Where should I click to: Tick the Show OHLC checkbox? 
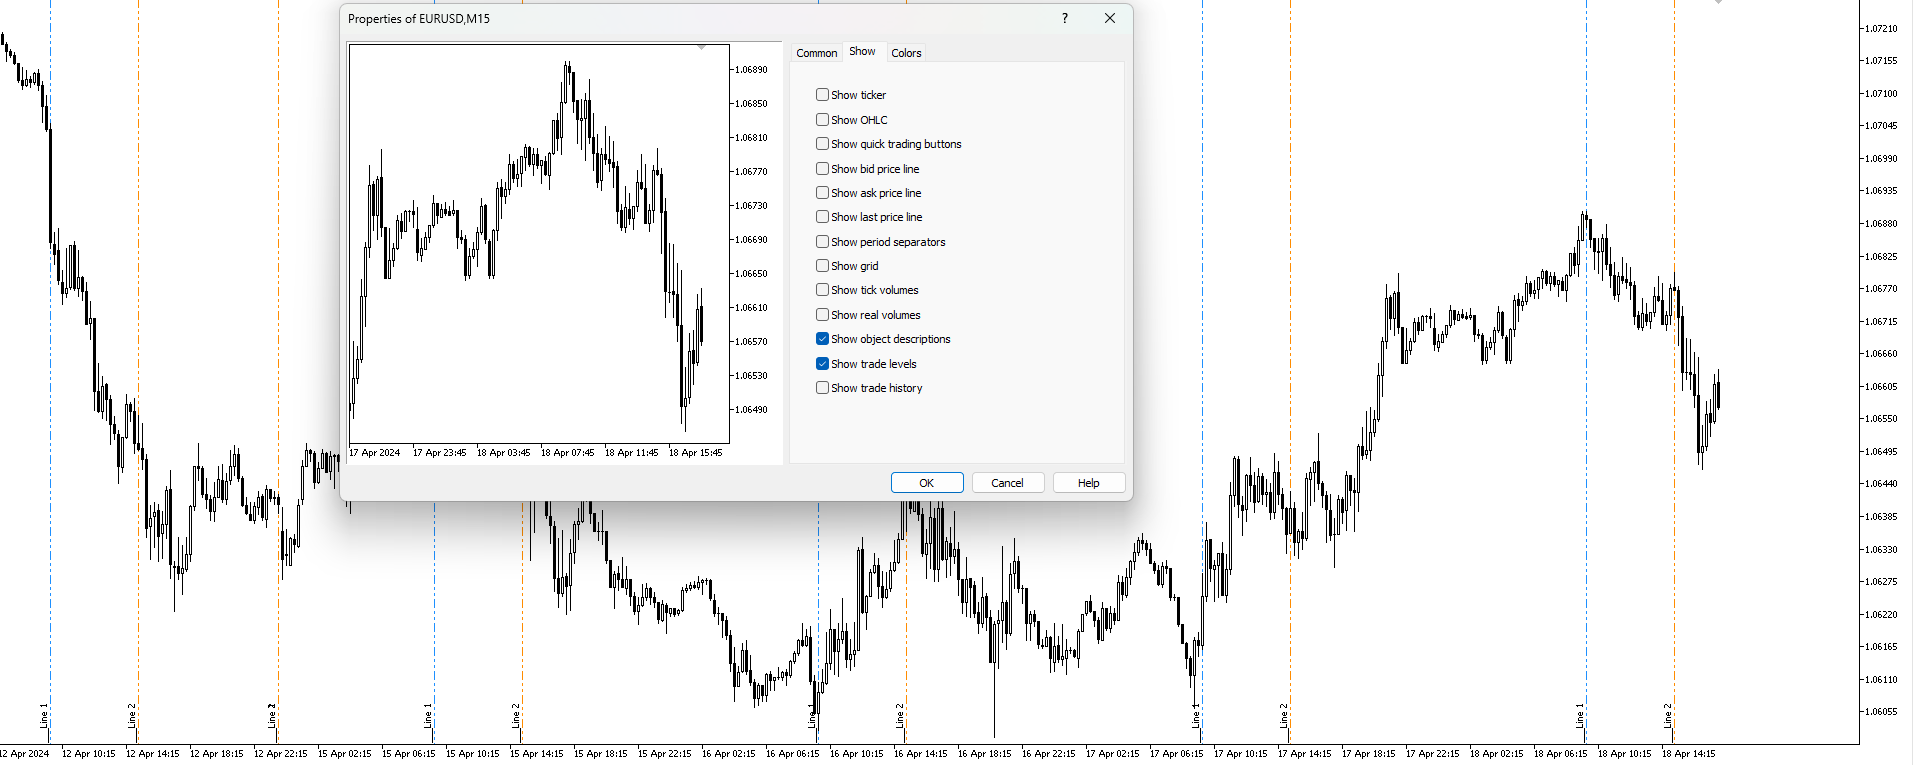click(x=822, y=120)
